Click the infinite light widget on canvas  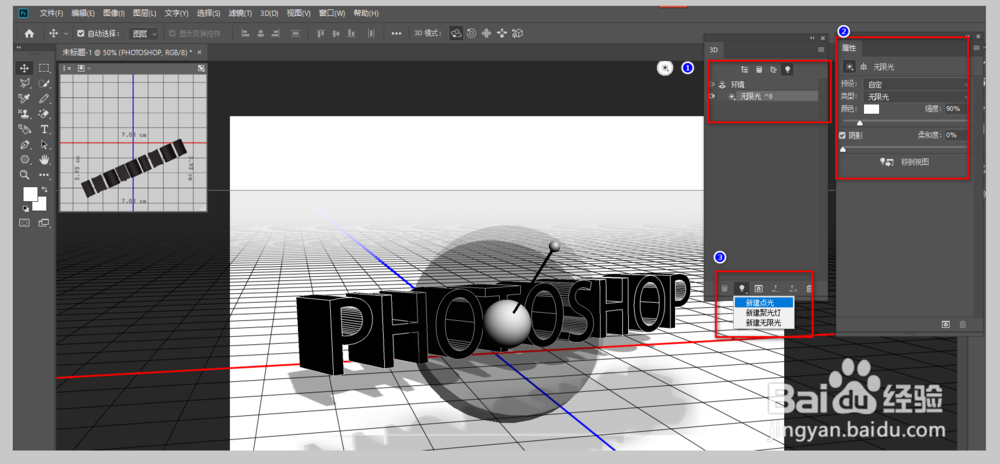click(665, 68)
